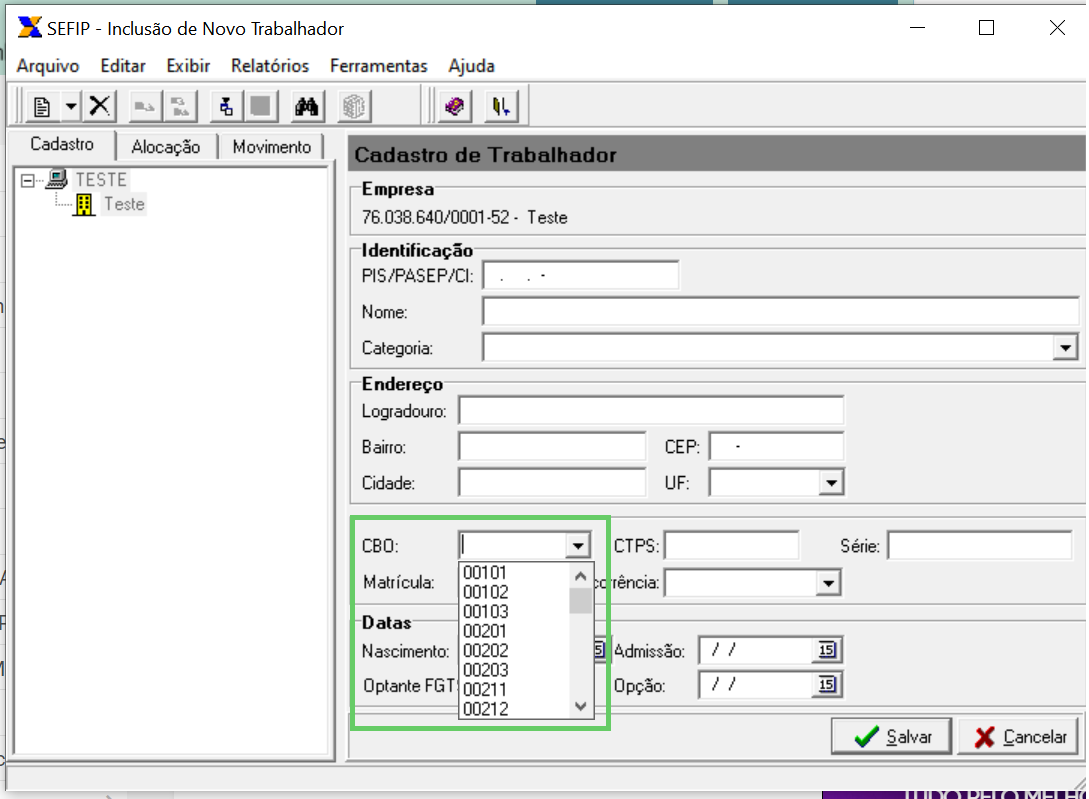Focus the Nome input field
Screen dimensions: 1089x799
click(781, 311)
